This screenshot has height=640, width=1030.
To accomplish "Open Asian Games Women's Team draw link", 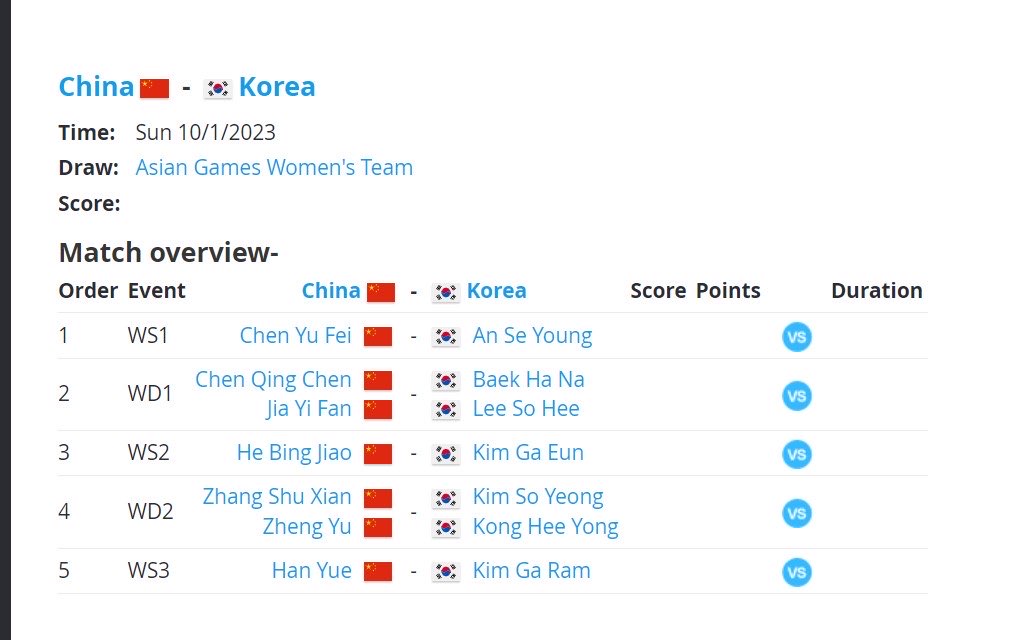I will (274, 168).
